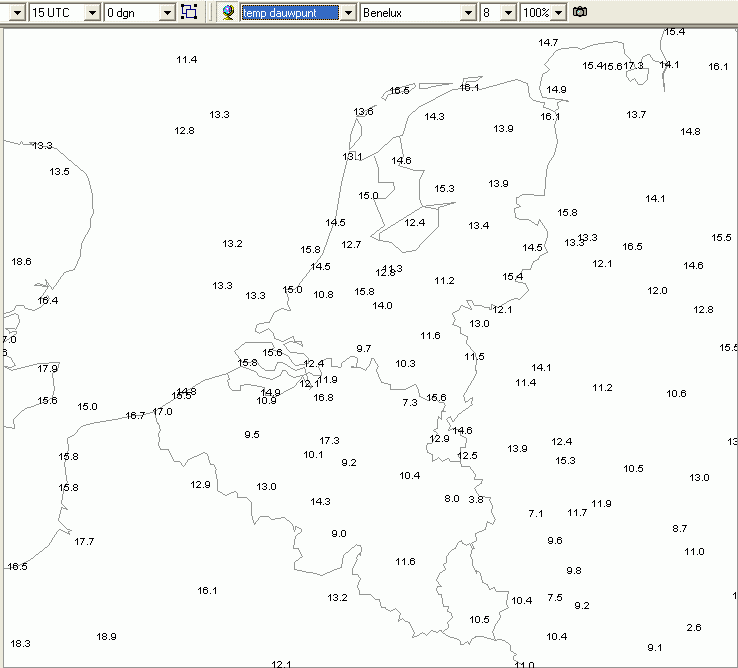Viewport: 738px width, 668px height.
Task: Open the font size 8 dropdown arrow
Action: click(508, 13)
